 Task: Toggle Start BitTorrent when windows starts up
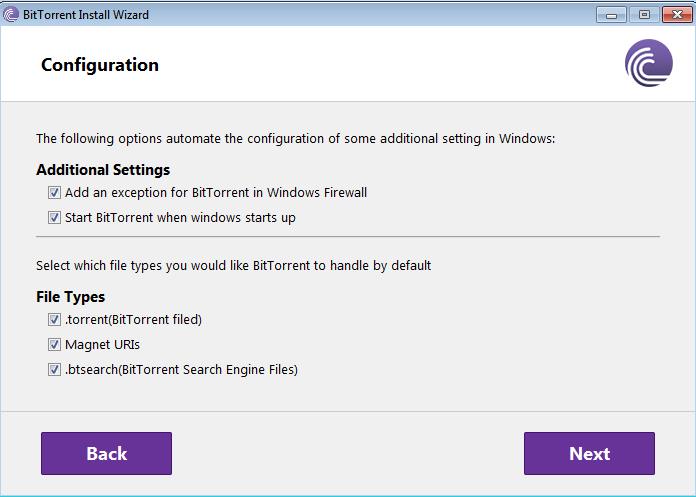click(54, 217)
